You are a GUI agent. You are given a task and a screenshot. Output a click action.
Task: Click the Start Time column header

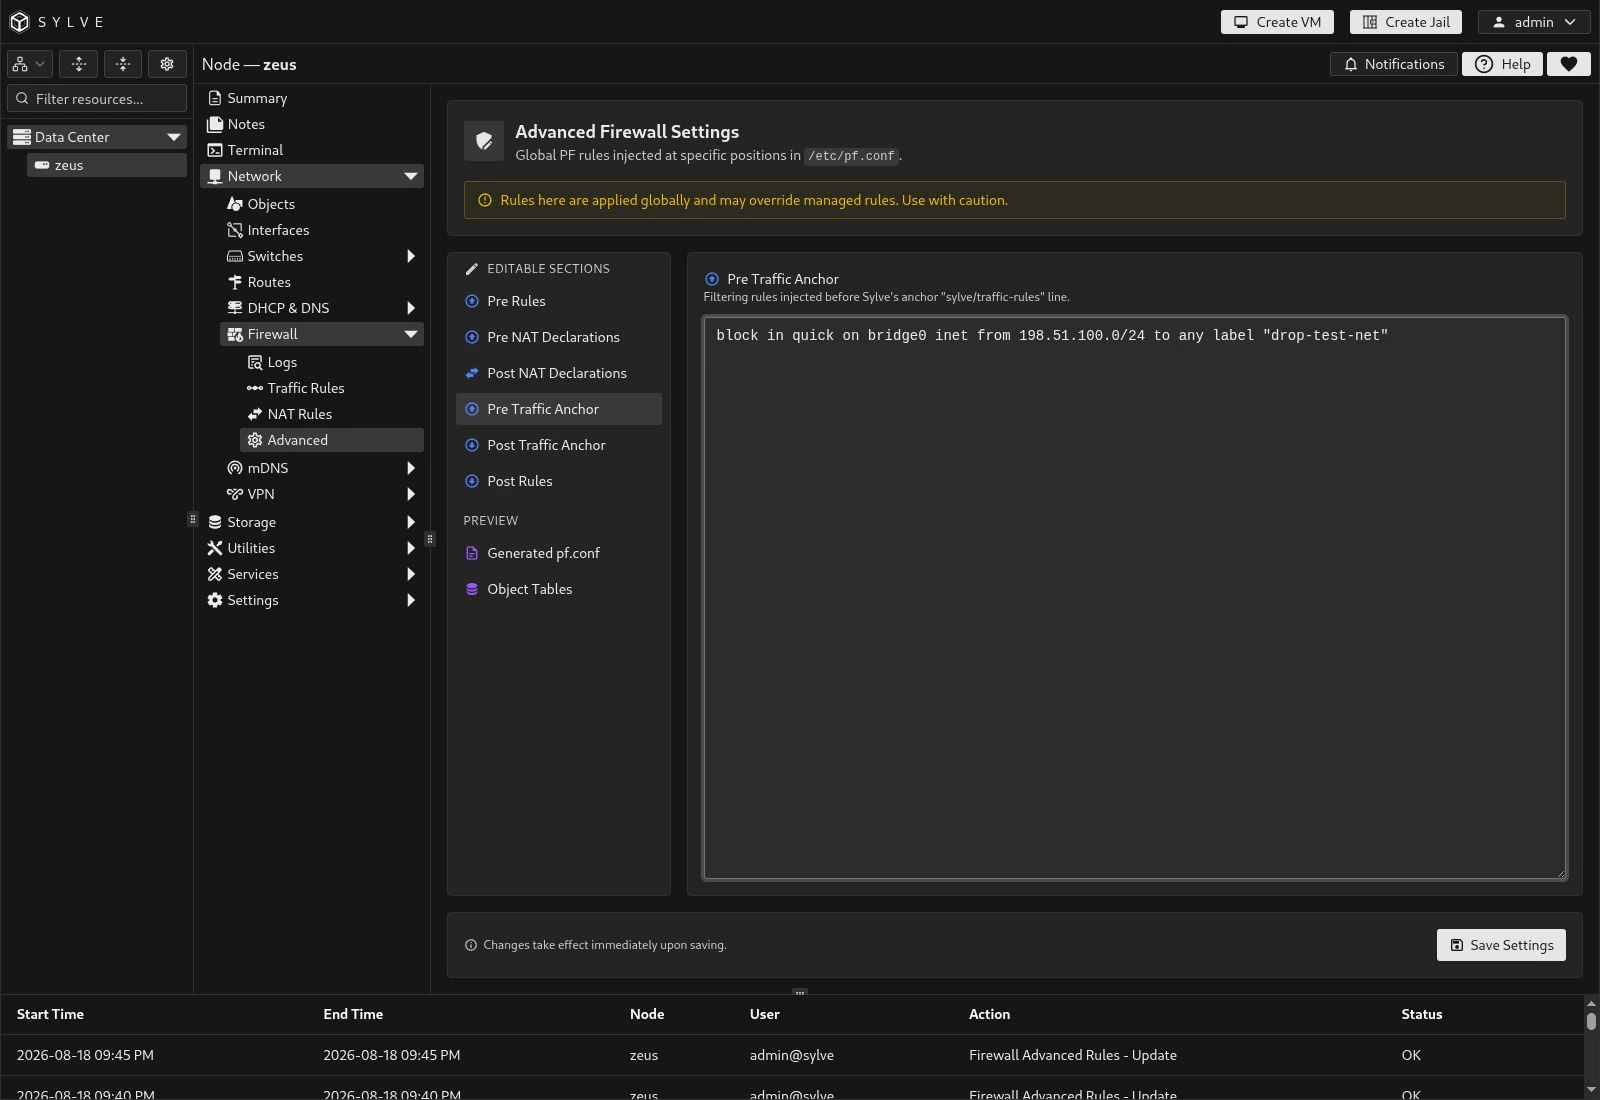pos(50,1014)
